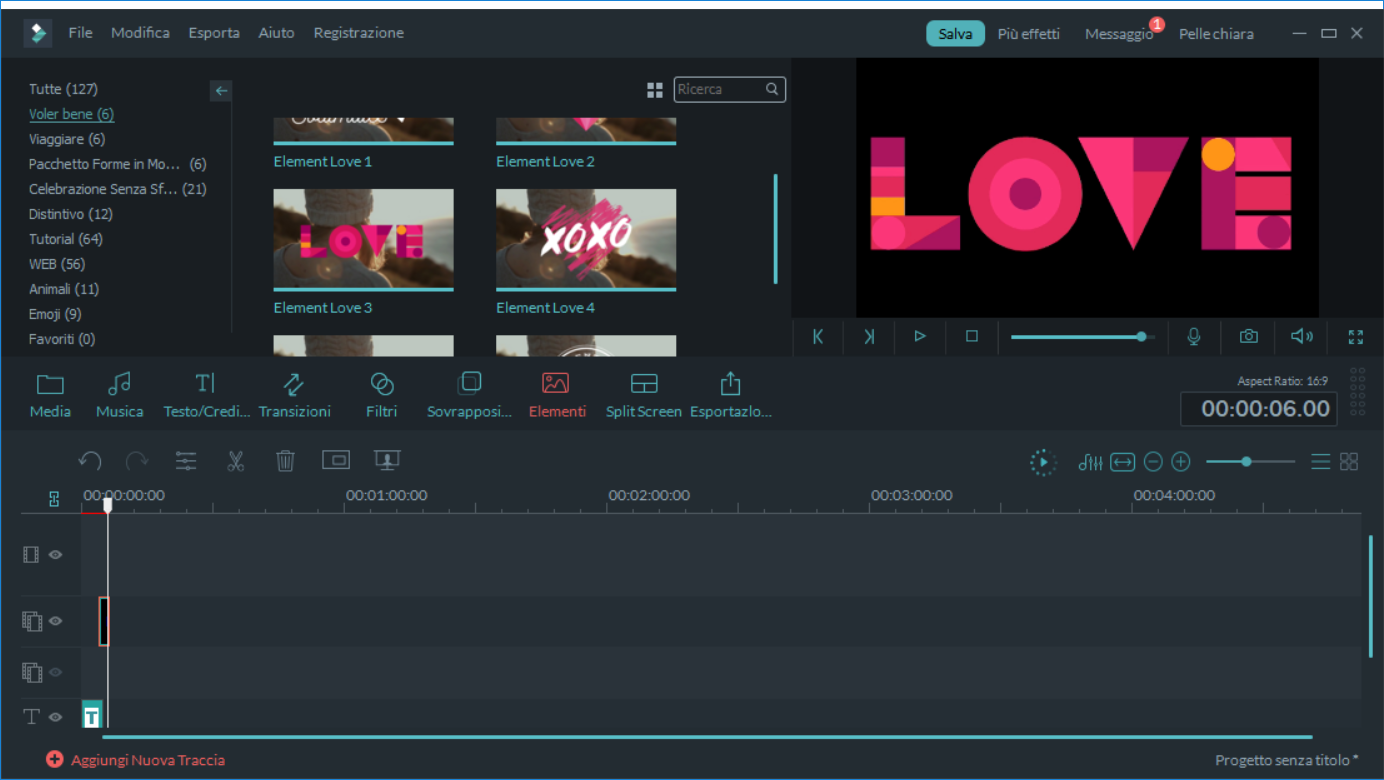Cut the clip with the scissors tool

pos(236,461)
